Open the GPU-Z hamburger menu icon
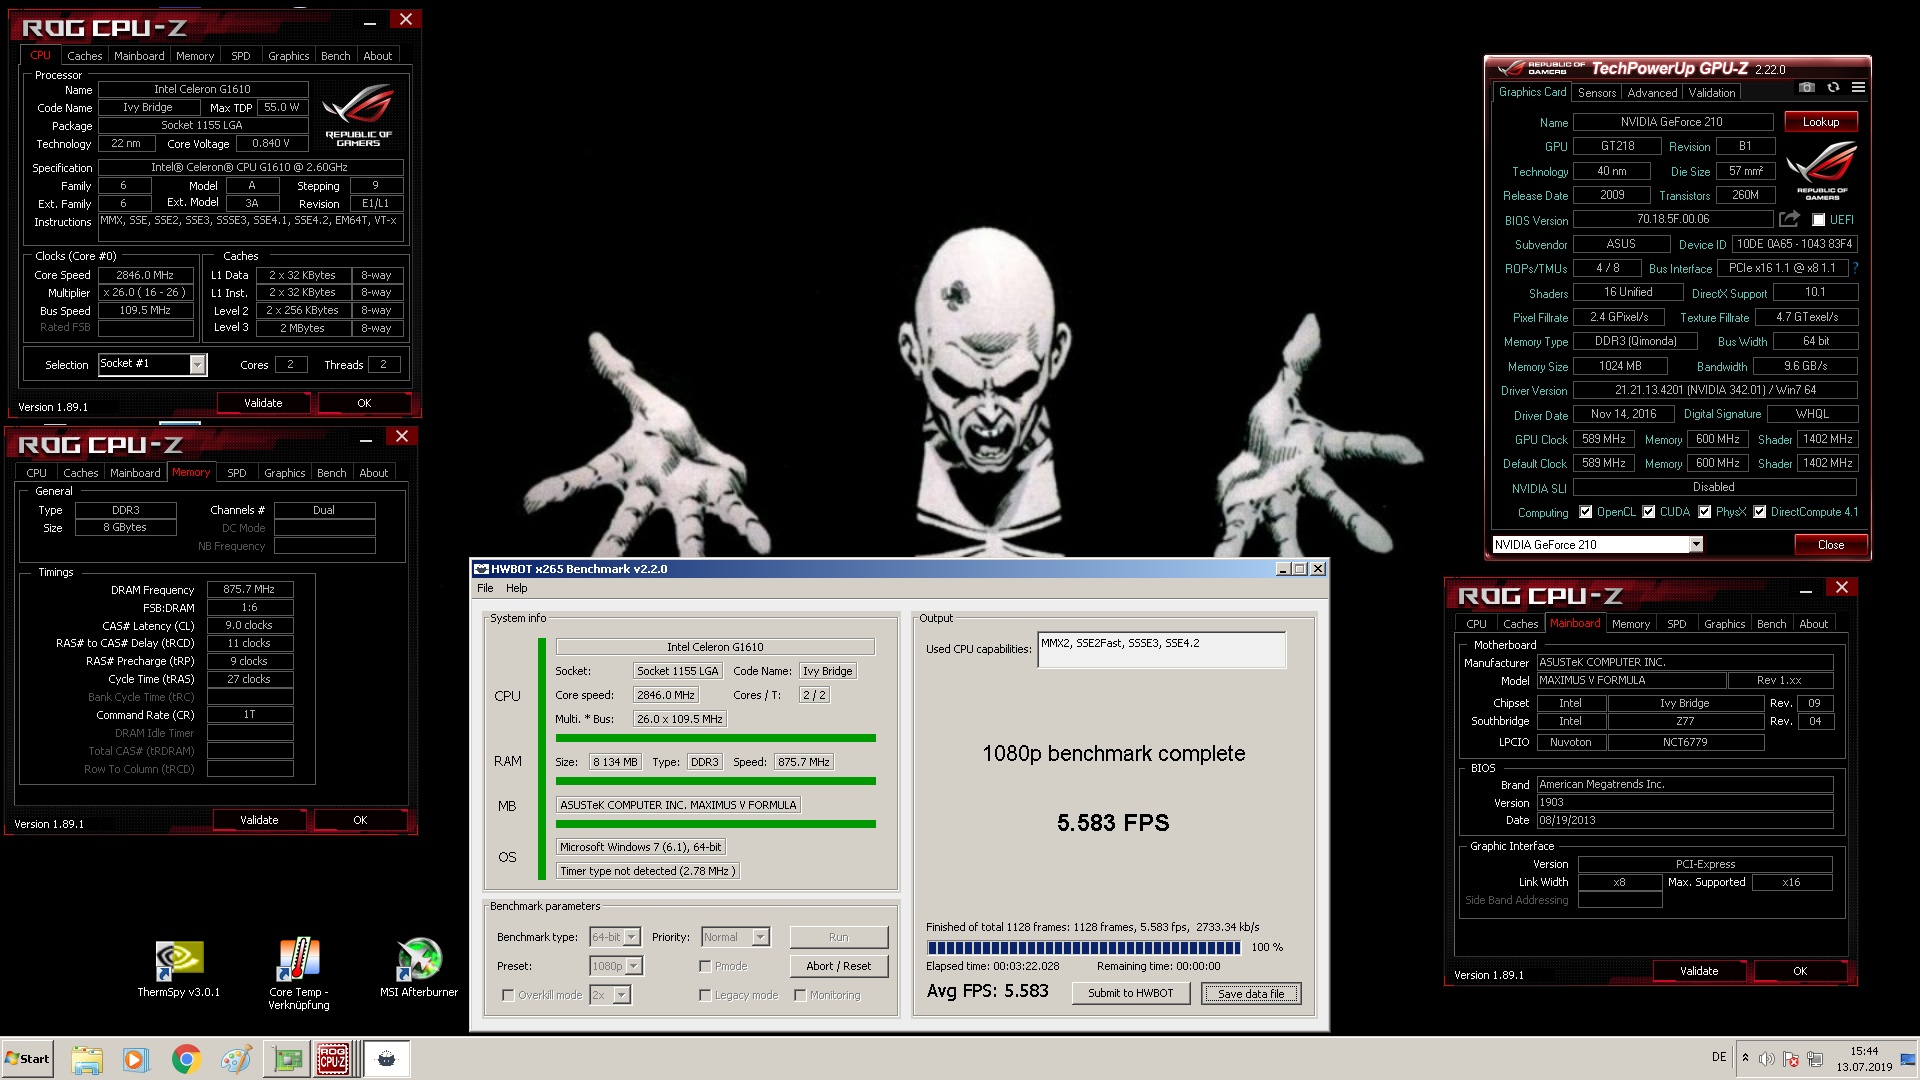The width and height of the screenshot is (1920, 1080). (x=1858, y=88)
